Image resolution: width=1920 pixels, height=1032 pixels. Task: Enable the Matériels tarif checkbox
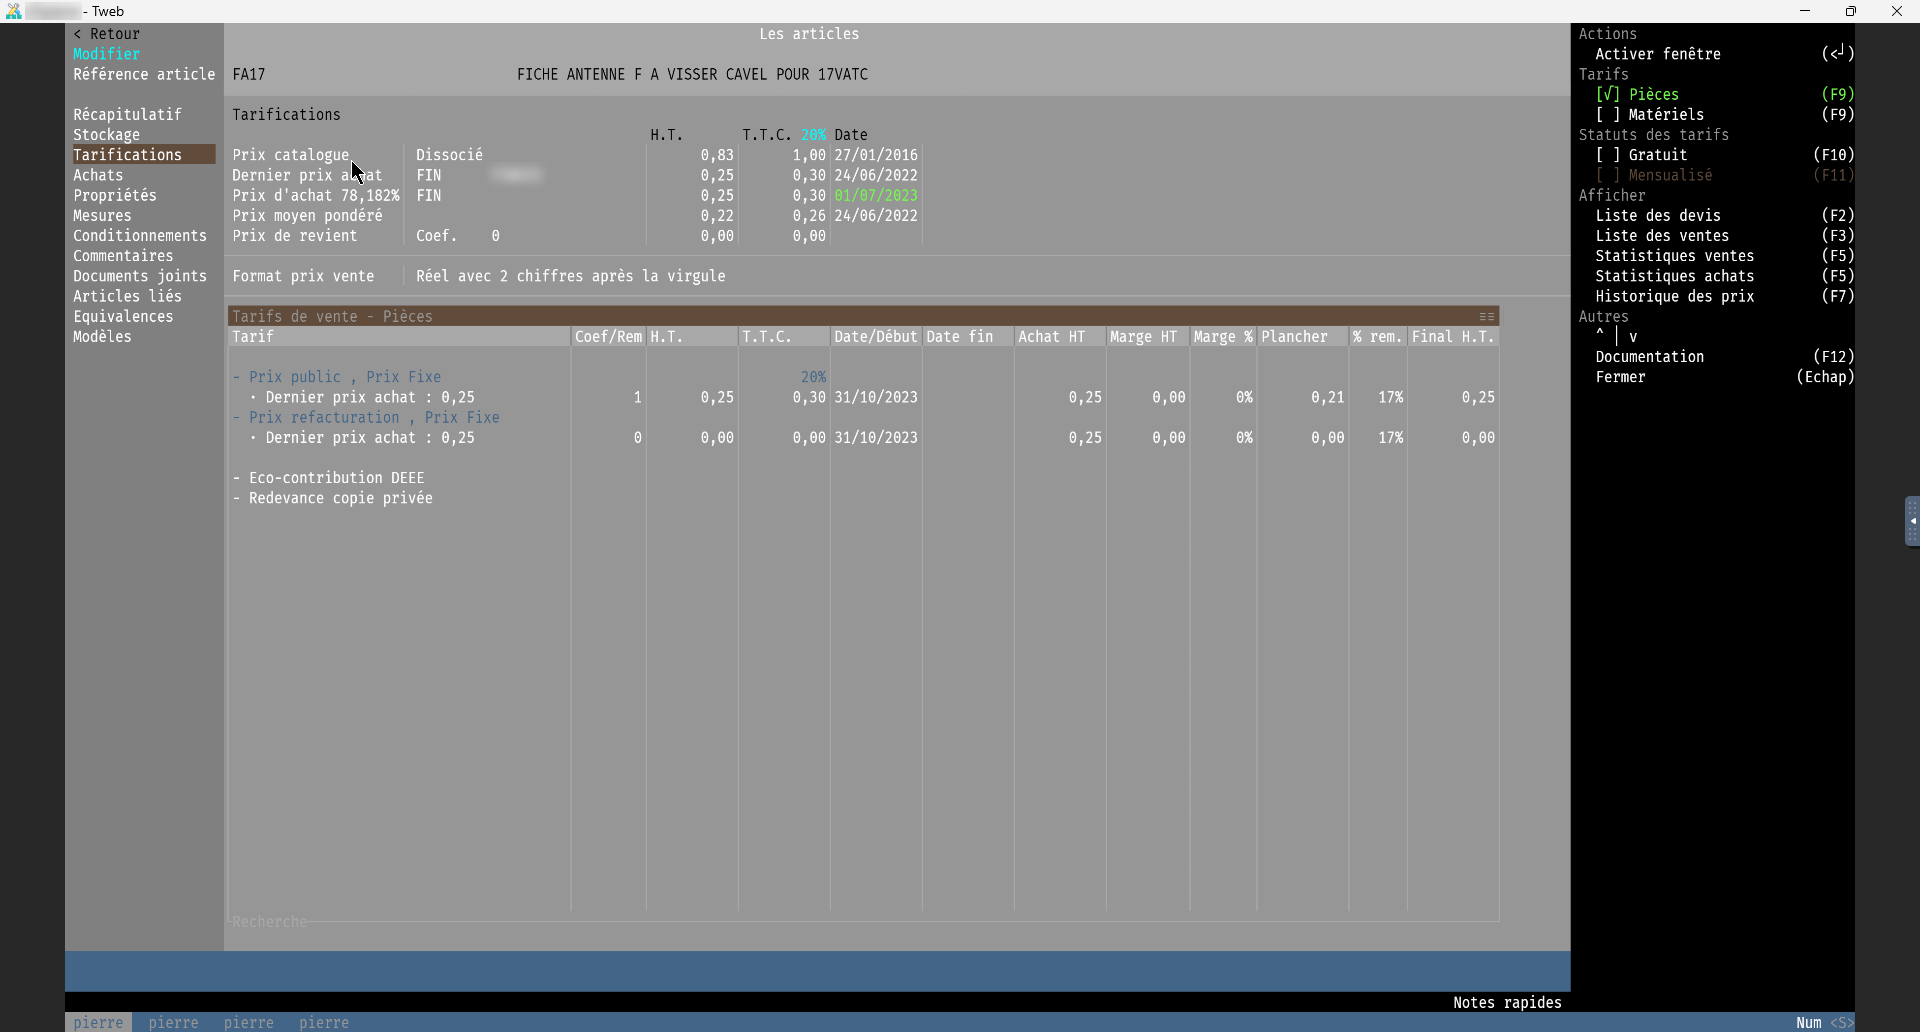click(1608, 115)
